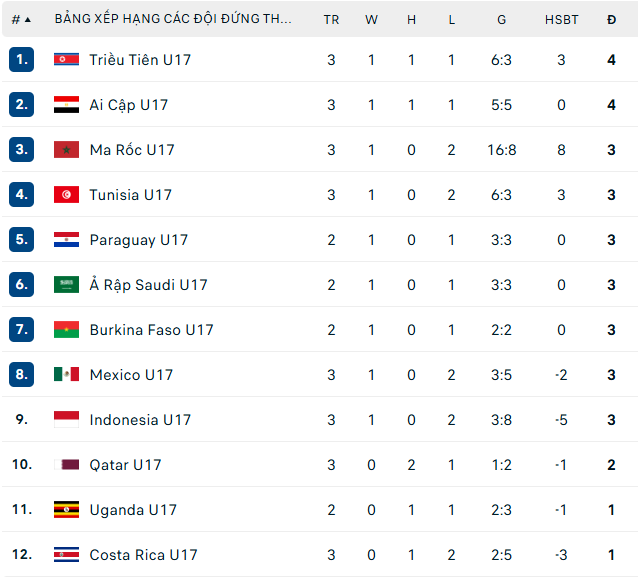Click the blue rank 1 badge
The image size is (638, 578).
pos(22,60)
